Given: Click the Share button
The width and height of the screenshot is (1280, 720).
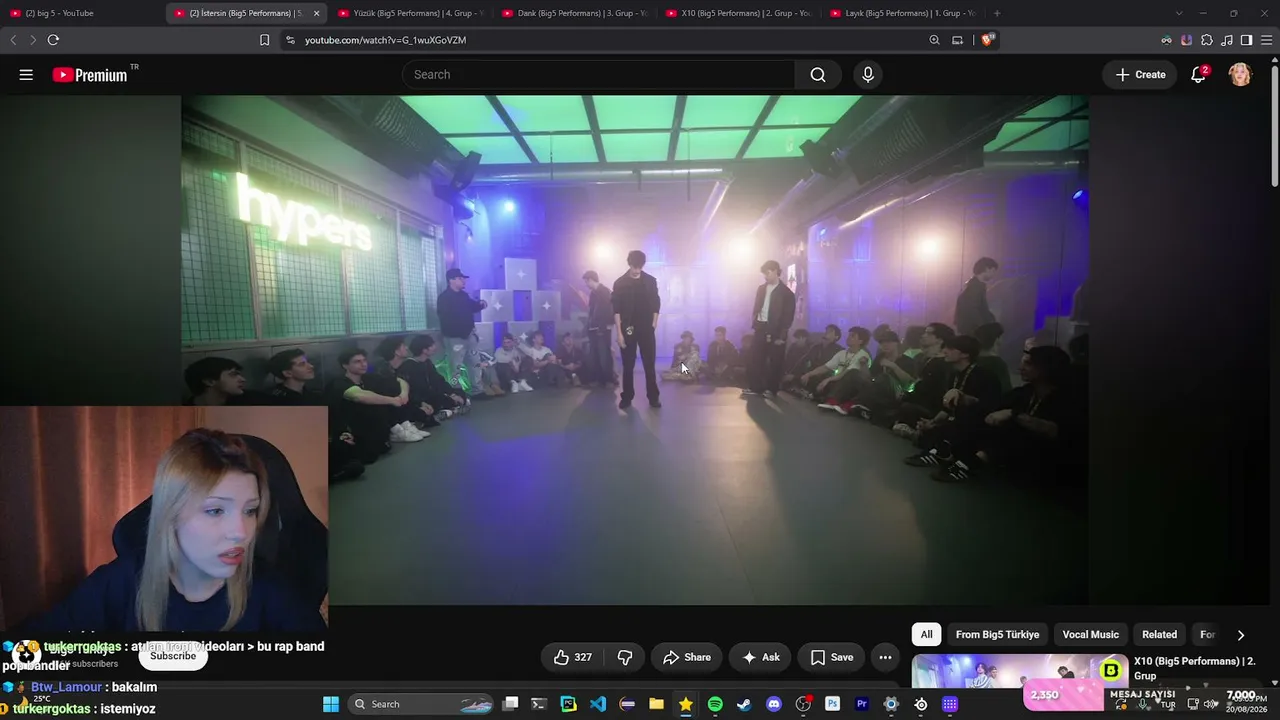Looking at the screenshot, I should click(x=687, y=657).
